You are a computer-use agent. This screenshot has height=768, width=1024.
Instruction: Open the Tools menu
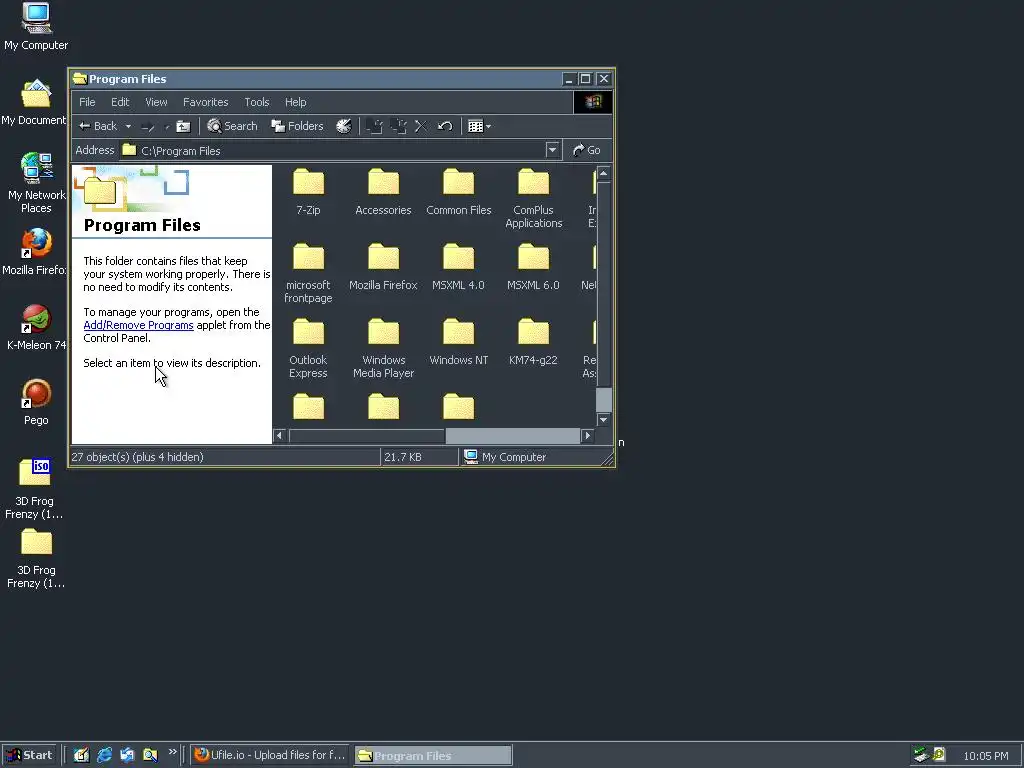click(x=257, y=102)
